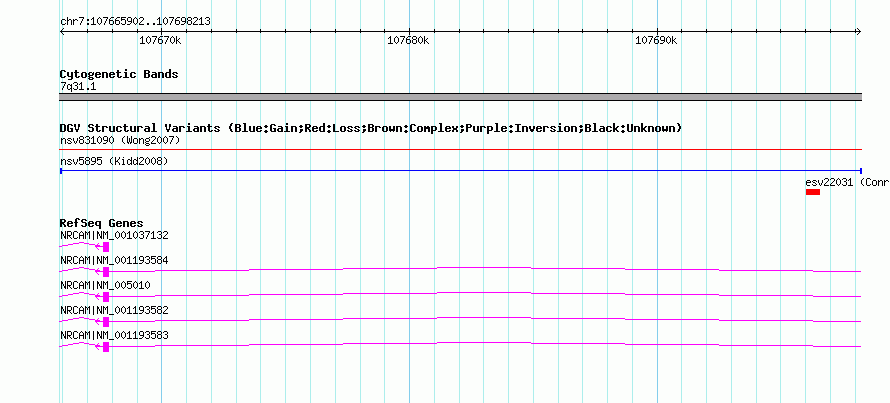Click the magenta exon box of NM_001193582
Image resolution: width=890 pixels, height=403 pixels.
[106, 322]
